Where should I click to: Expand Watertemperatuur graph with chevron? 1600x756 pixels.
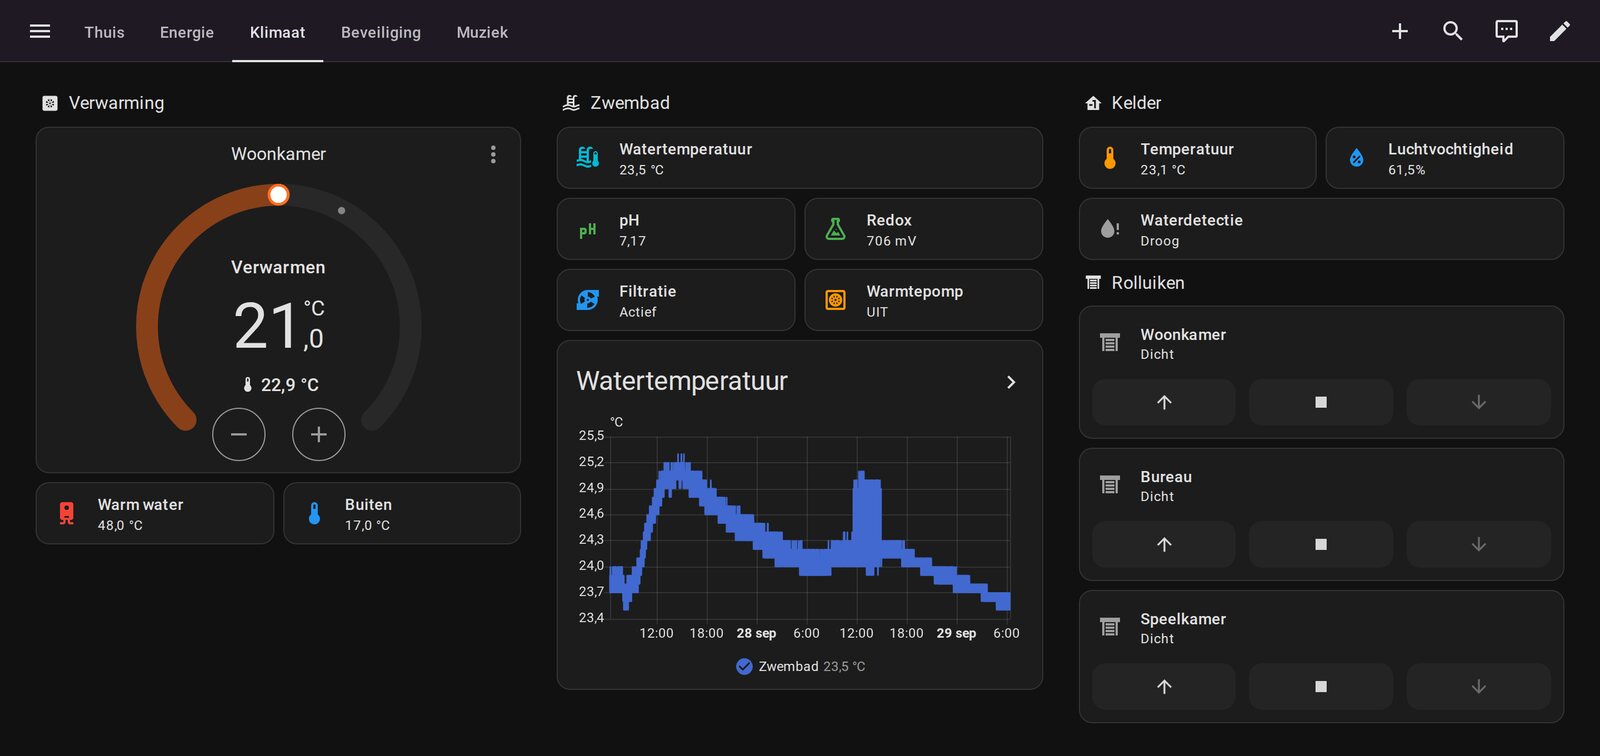(1011, 382)
